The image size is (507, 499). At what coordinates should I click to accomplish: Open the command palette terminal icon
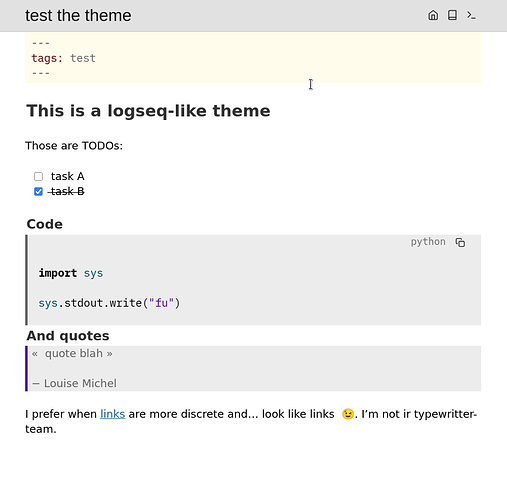471,15
